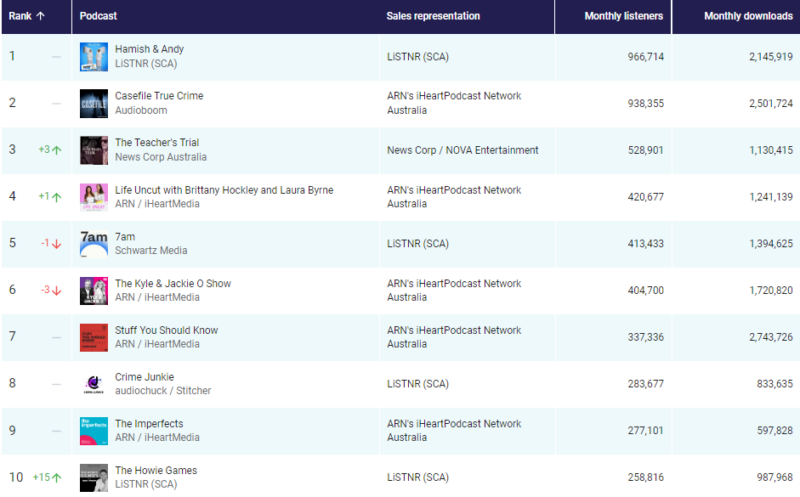Screen dimensions: 800x497
Task: Click the up arrow in The Howie Games row
Action: click(x=57, y=478)
